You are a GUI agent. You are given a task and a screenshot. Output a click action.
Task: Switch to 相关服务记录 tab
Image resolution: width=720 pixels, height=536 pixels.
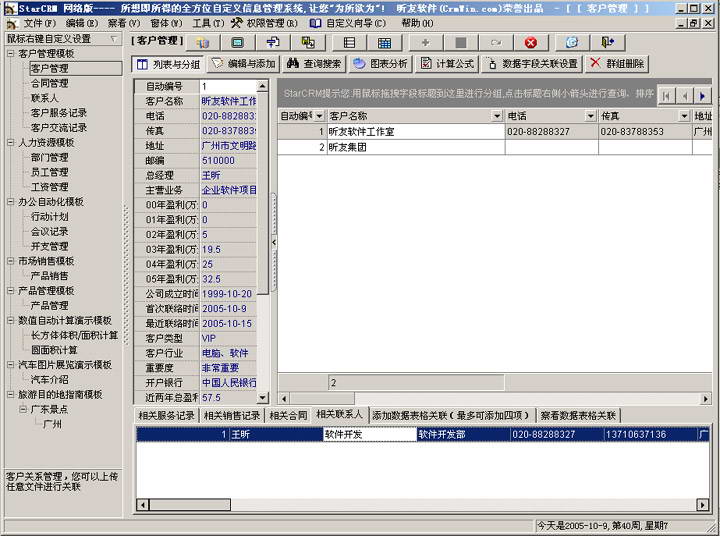tap(167, 416)
